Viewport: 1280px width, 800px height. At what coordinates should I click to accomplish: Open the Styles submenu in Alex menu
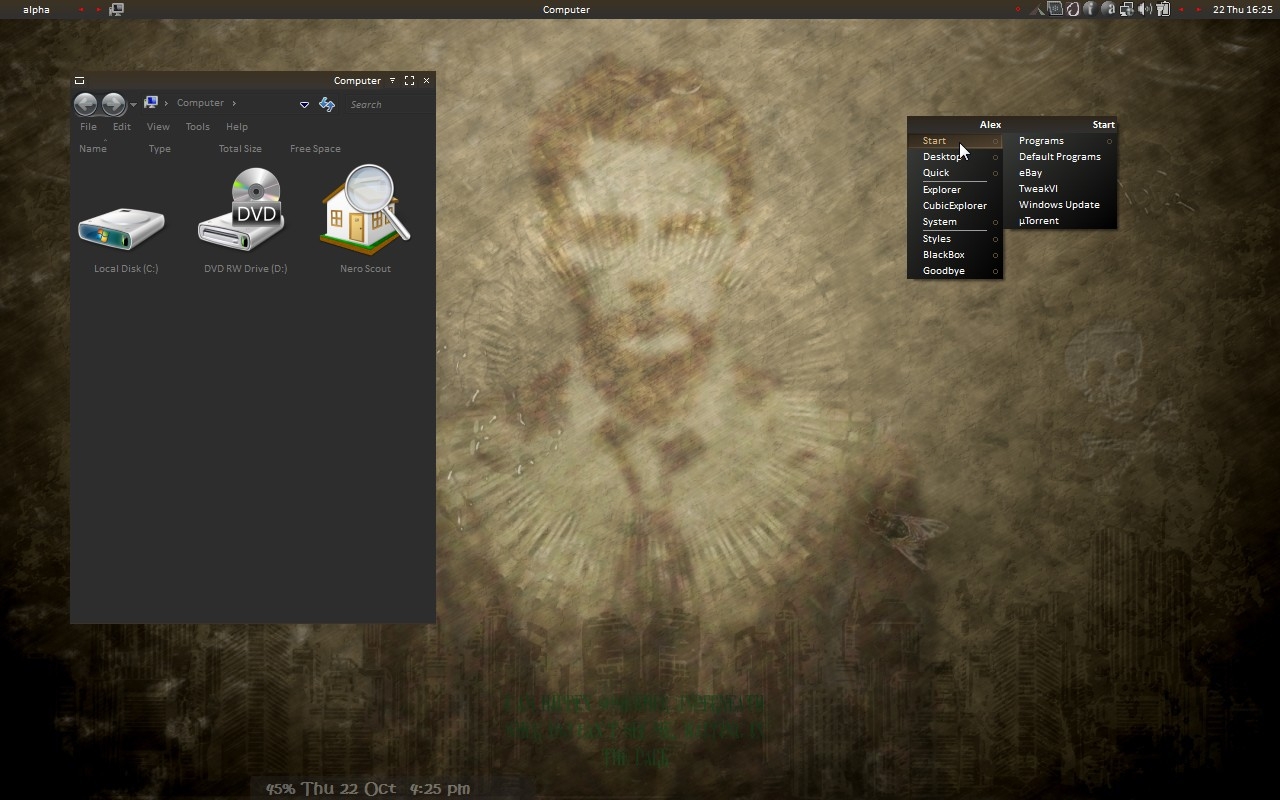(x=955, y=239)
